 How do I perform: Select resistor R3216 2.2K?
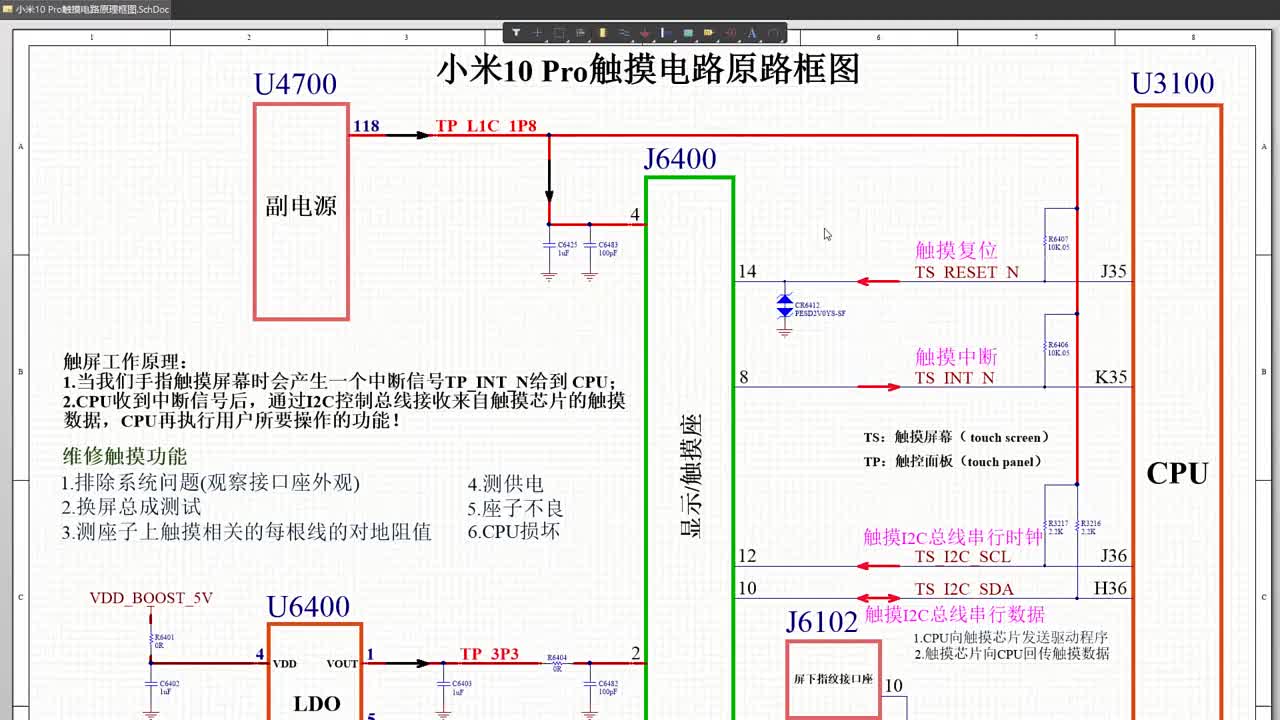point(1088,526)
